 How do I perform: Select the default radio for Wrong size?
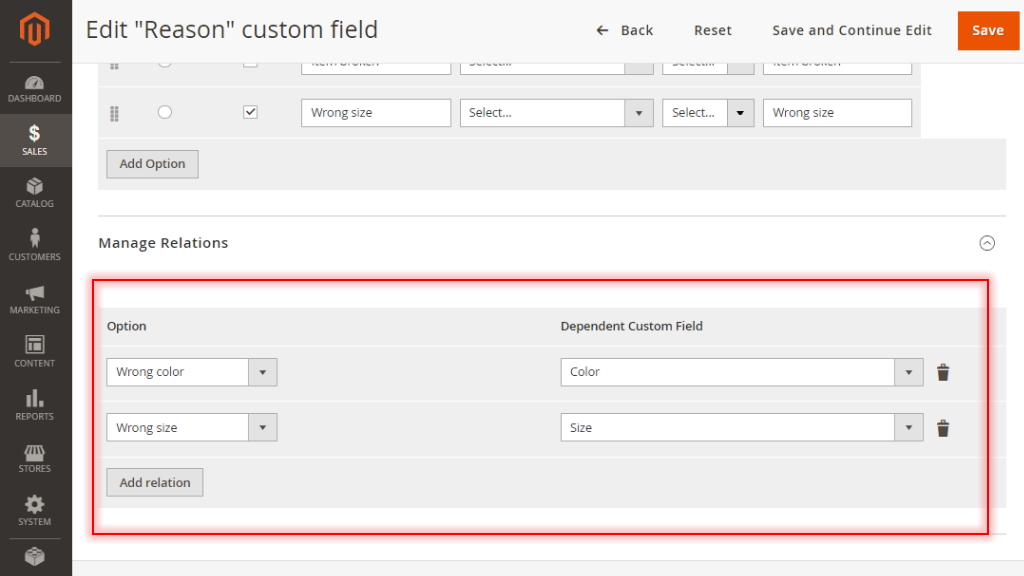click(x=165, y=112)
